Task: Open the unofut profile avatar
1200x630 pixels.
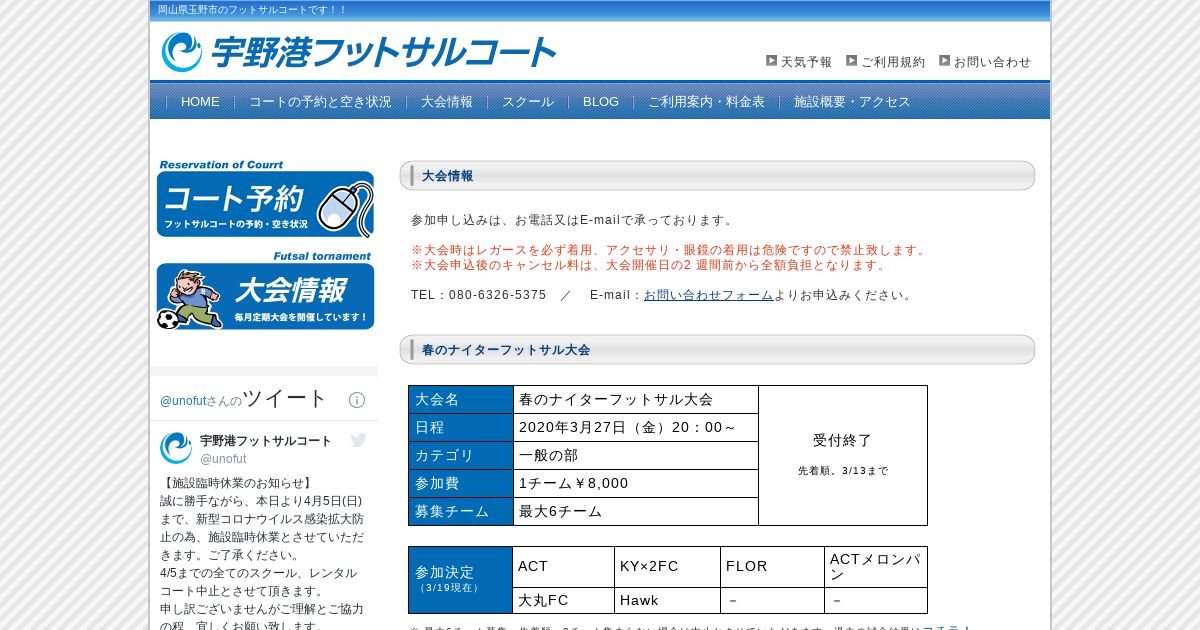Action: (176, 448)
